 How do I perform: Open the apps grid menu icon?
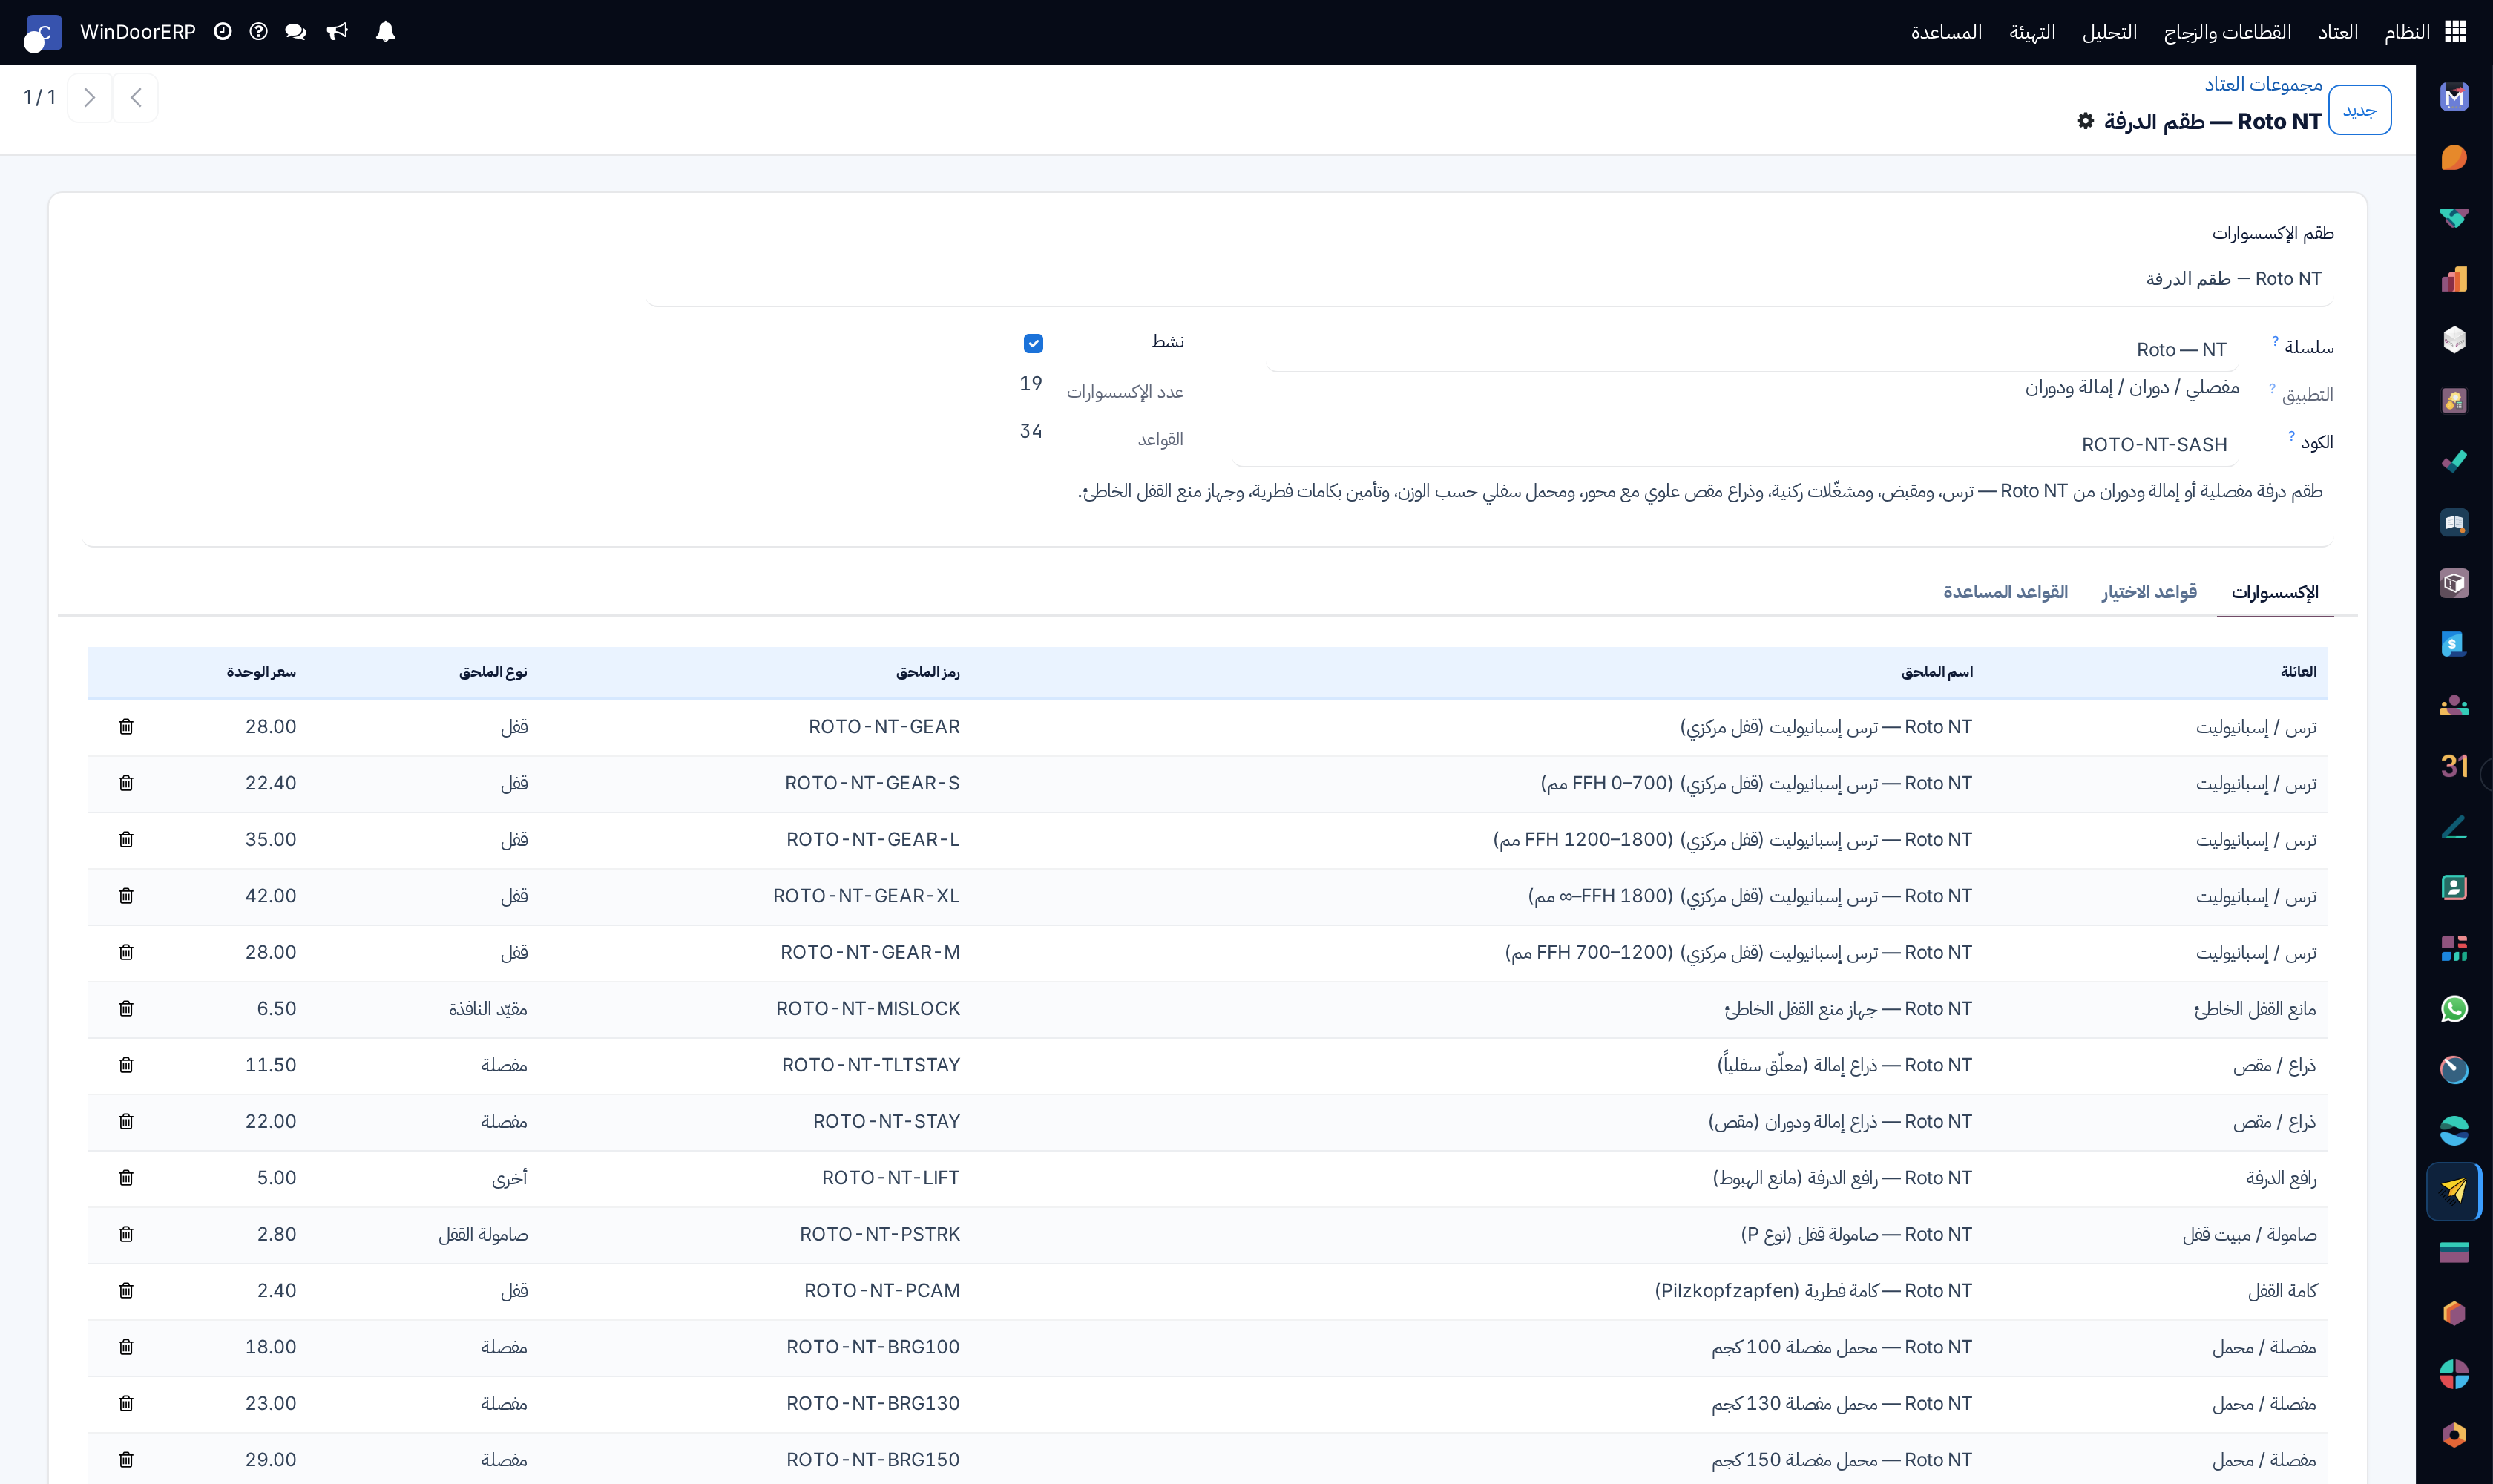click(x=2455, y=32)
